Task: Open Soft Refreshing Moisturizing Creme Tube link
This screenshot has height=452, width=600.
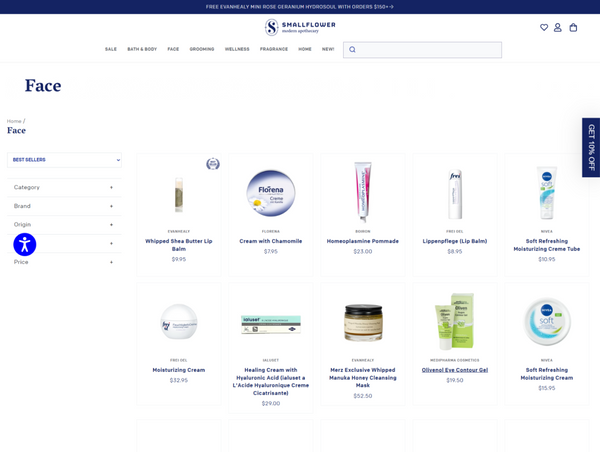Action: (x=547, y=245)
